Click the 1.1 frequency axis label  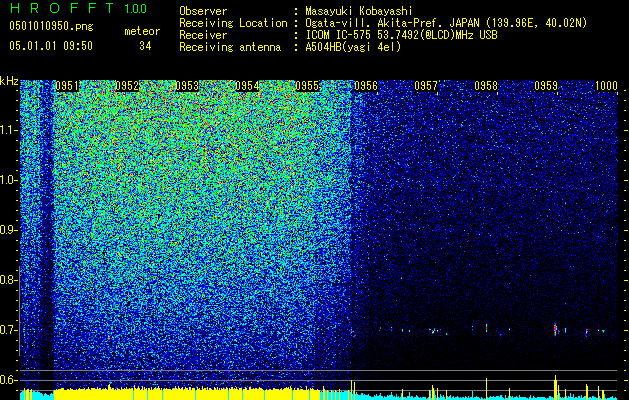coord(8,130)
